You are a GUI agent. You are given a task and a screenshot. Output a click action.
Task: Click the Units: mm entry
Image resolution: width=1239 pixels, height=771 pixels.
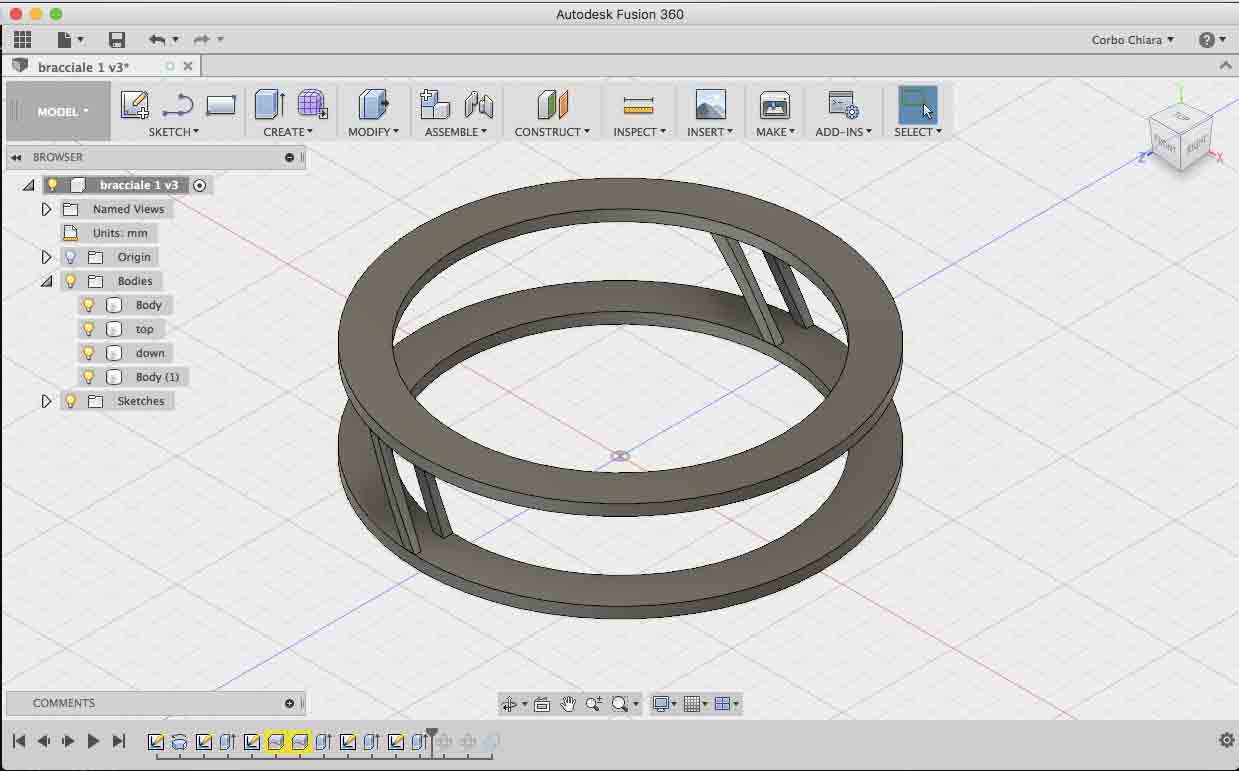click(x=120, y=233)
